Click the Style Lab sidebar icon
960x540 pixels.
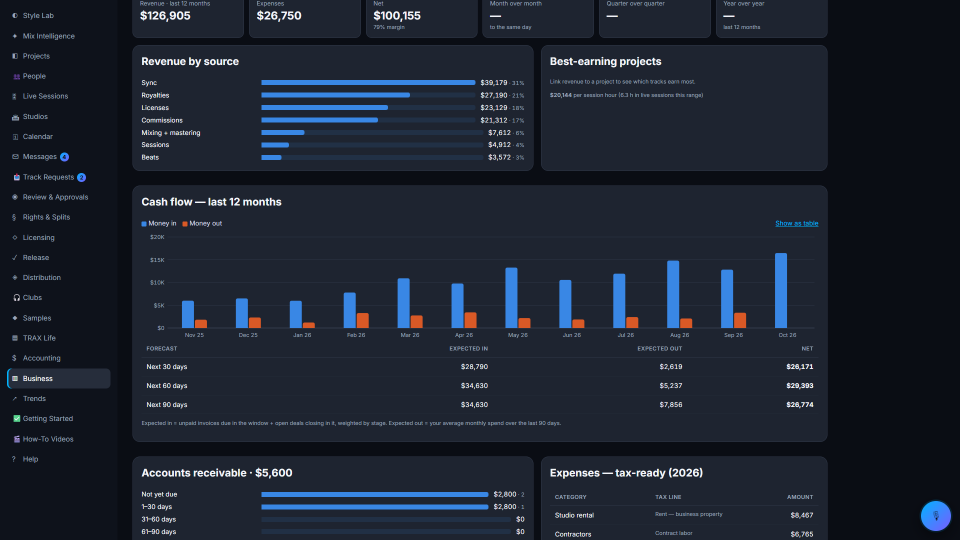pos(15,16)
